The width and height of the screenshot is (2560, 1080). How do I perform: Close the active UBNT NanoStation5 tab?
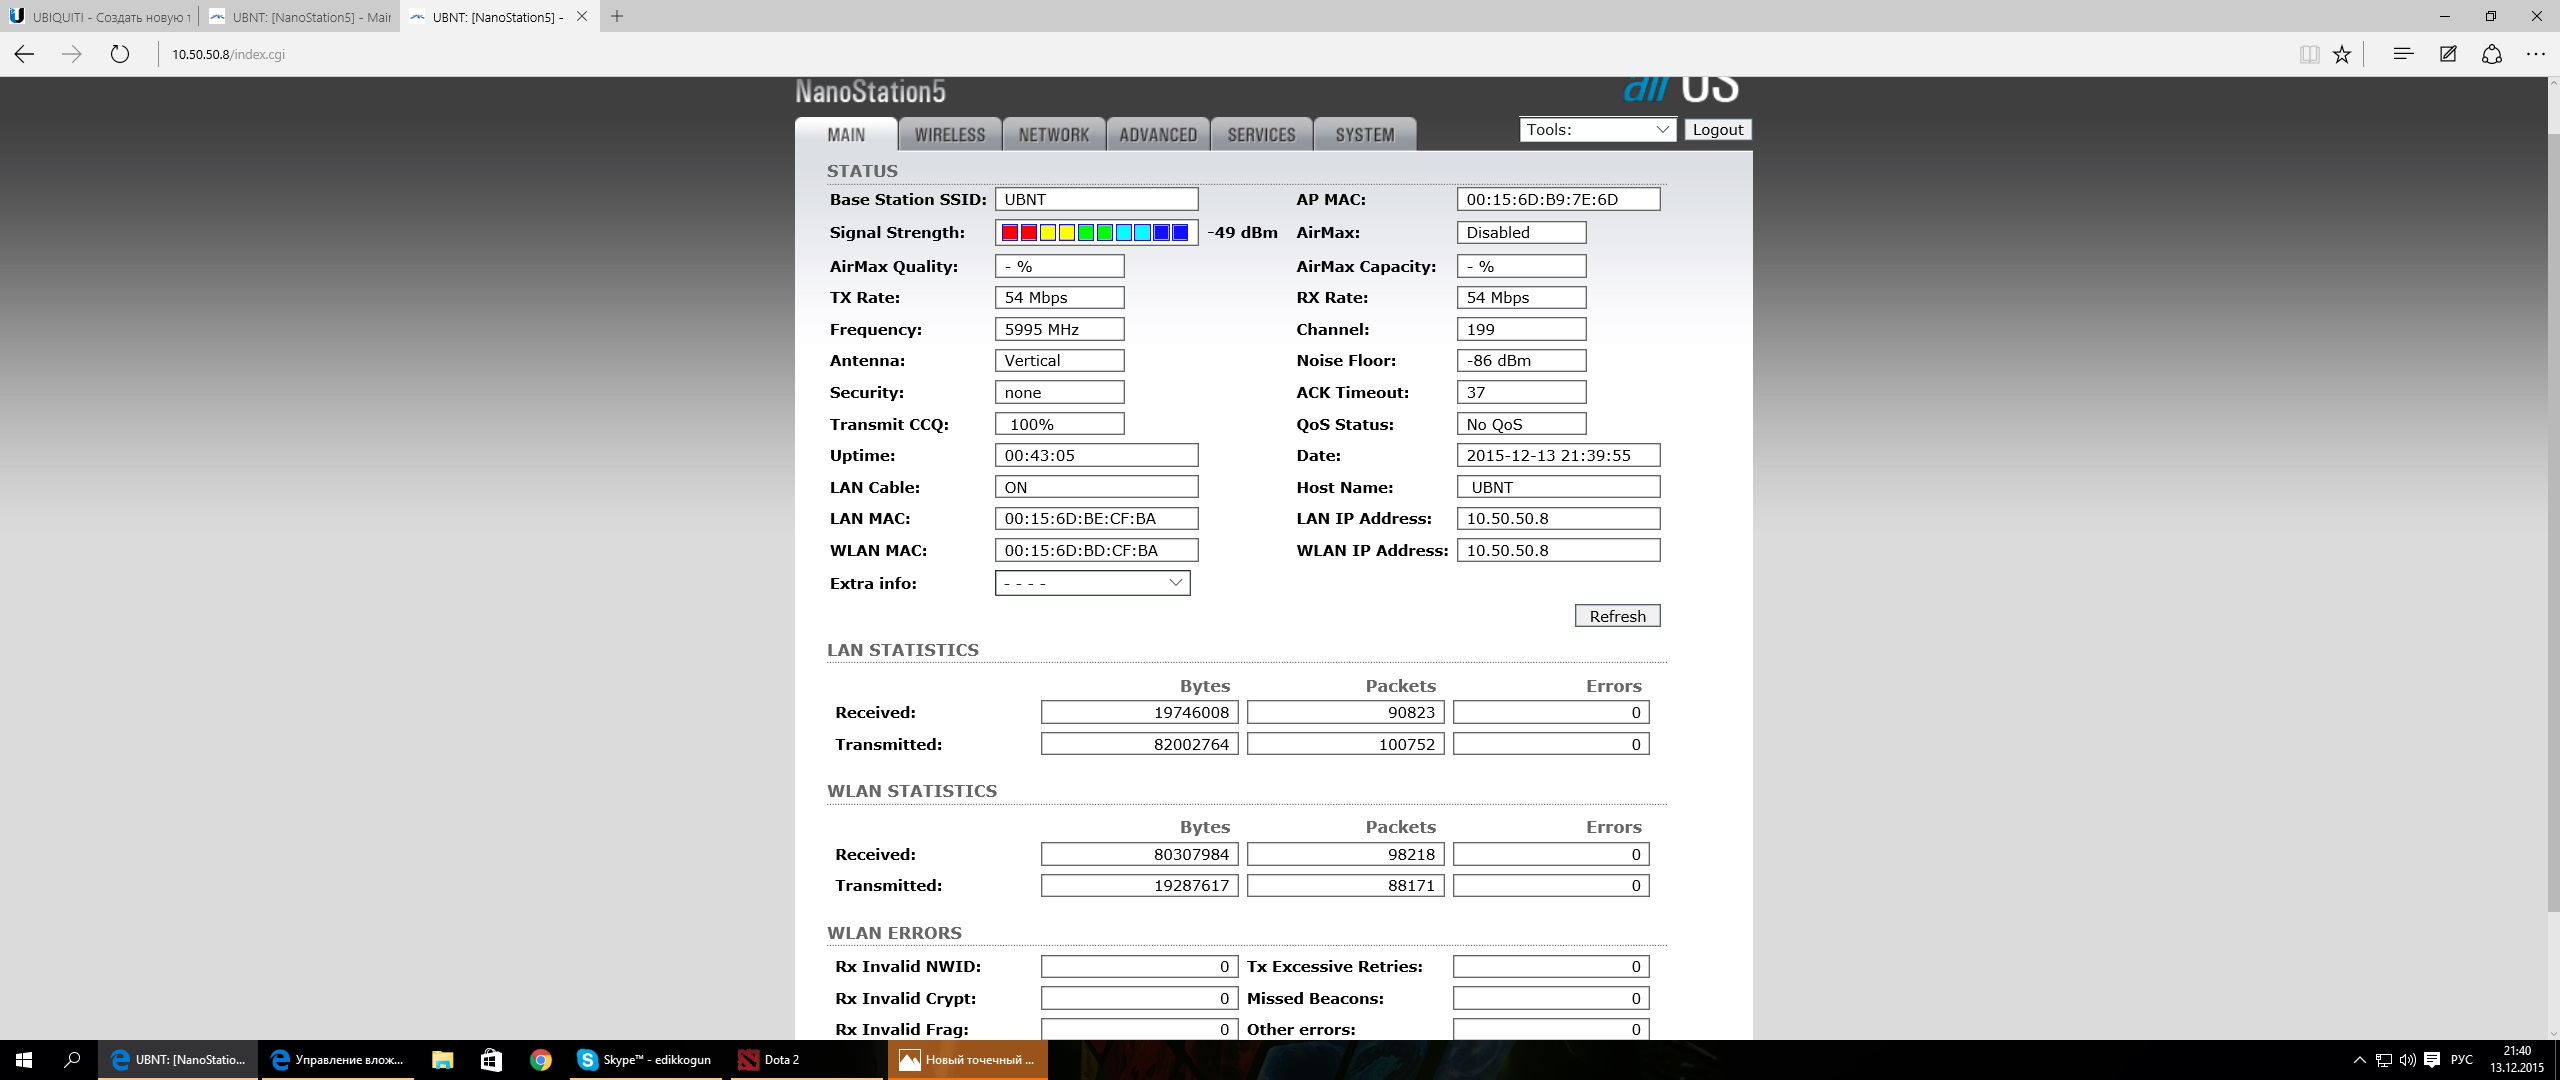[x=582, y=16]
